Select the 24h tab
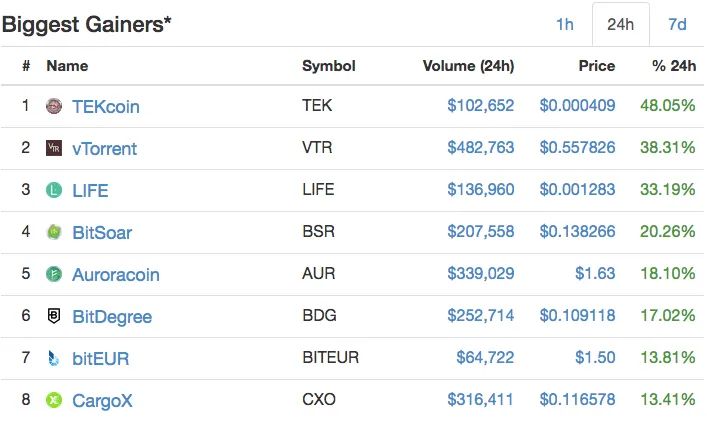707x421 pixels. tap(620, 24)
